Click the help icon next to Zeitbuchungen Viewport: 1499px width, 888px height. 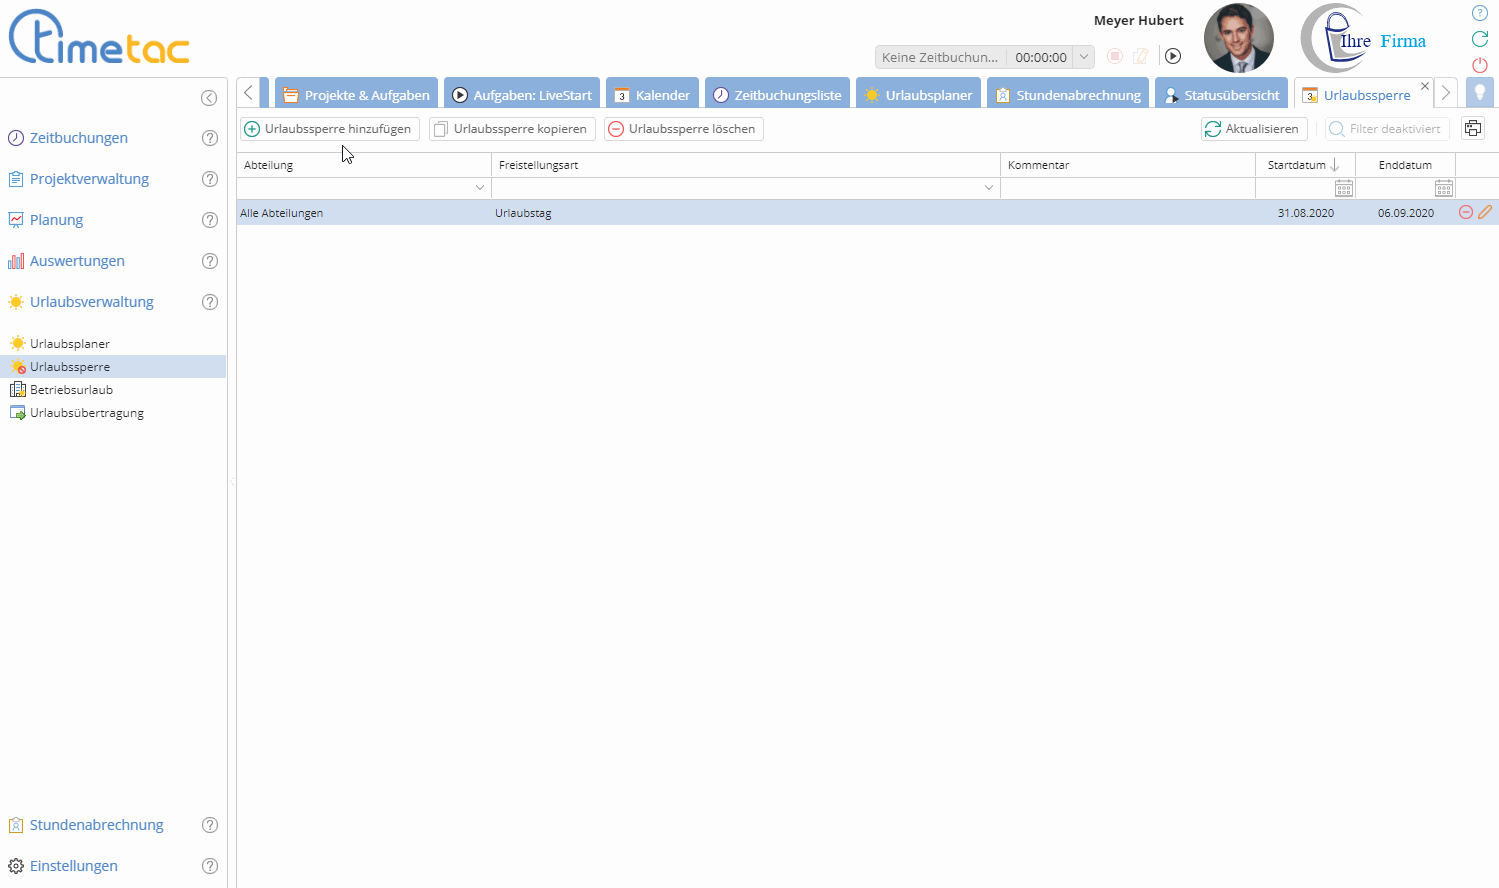[x=210, y=138]
